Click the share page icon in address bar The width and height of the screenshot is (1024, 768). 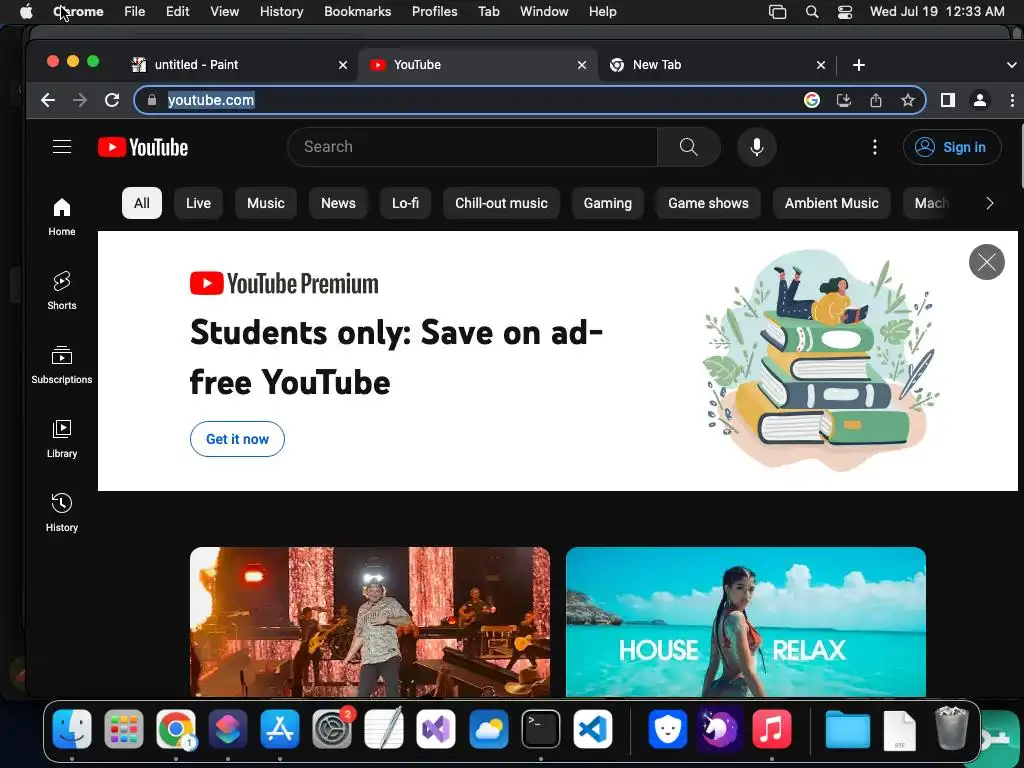click(x=876, y=100)
